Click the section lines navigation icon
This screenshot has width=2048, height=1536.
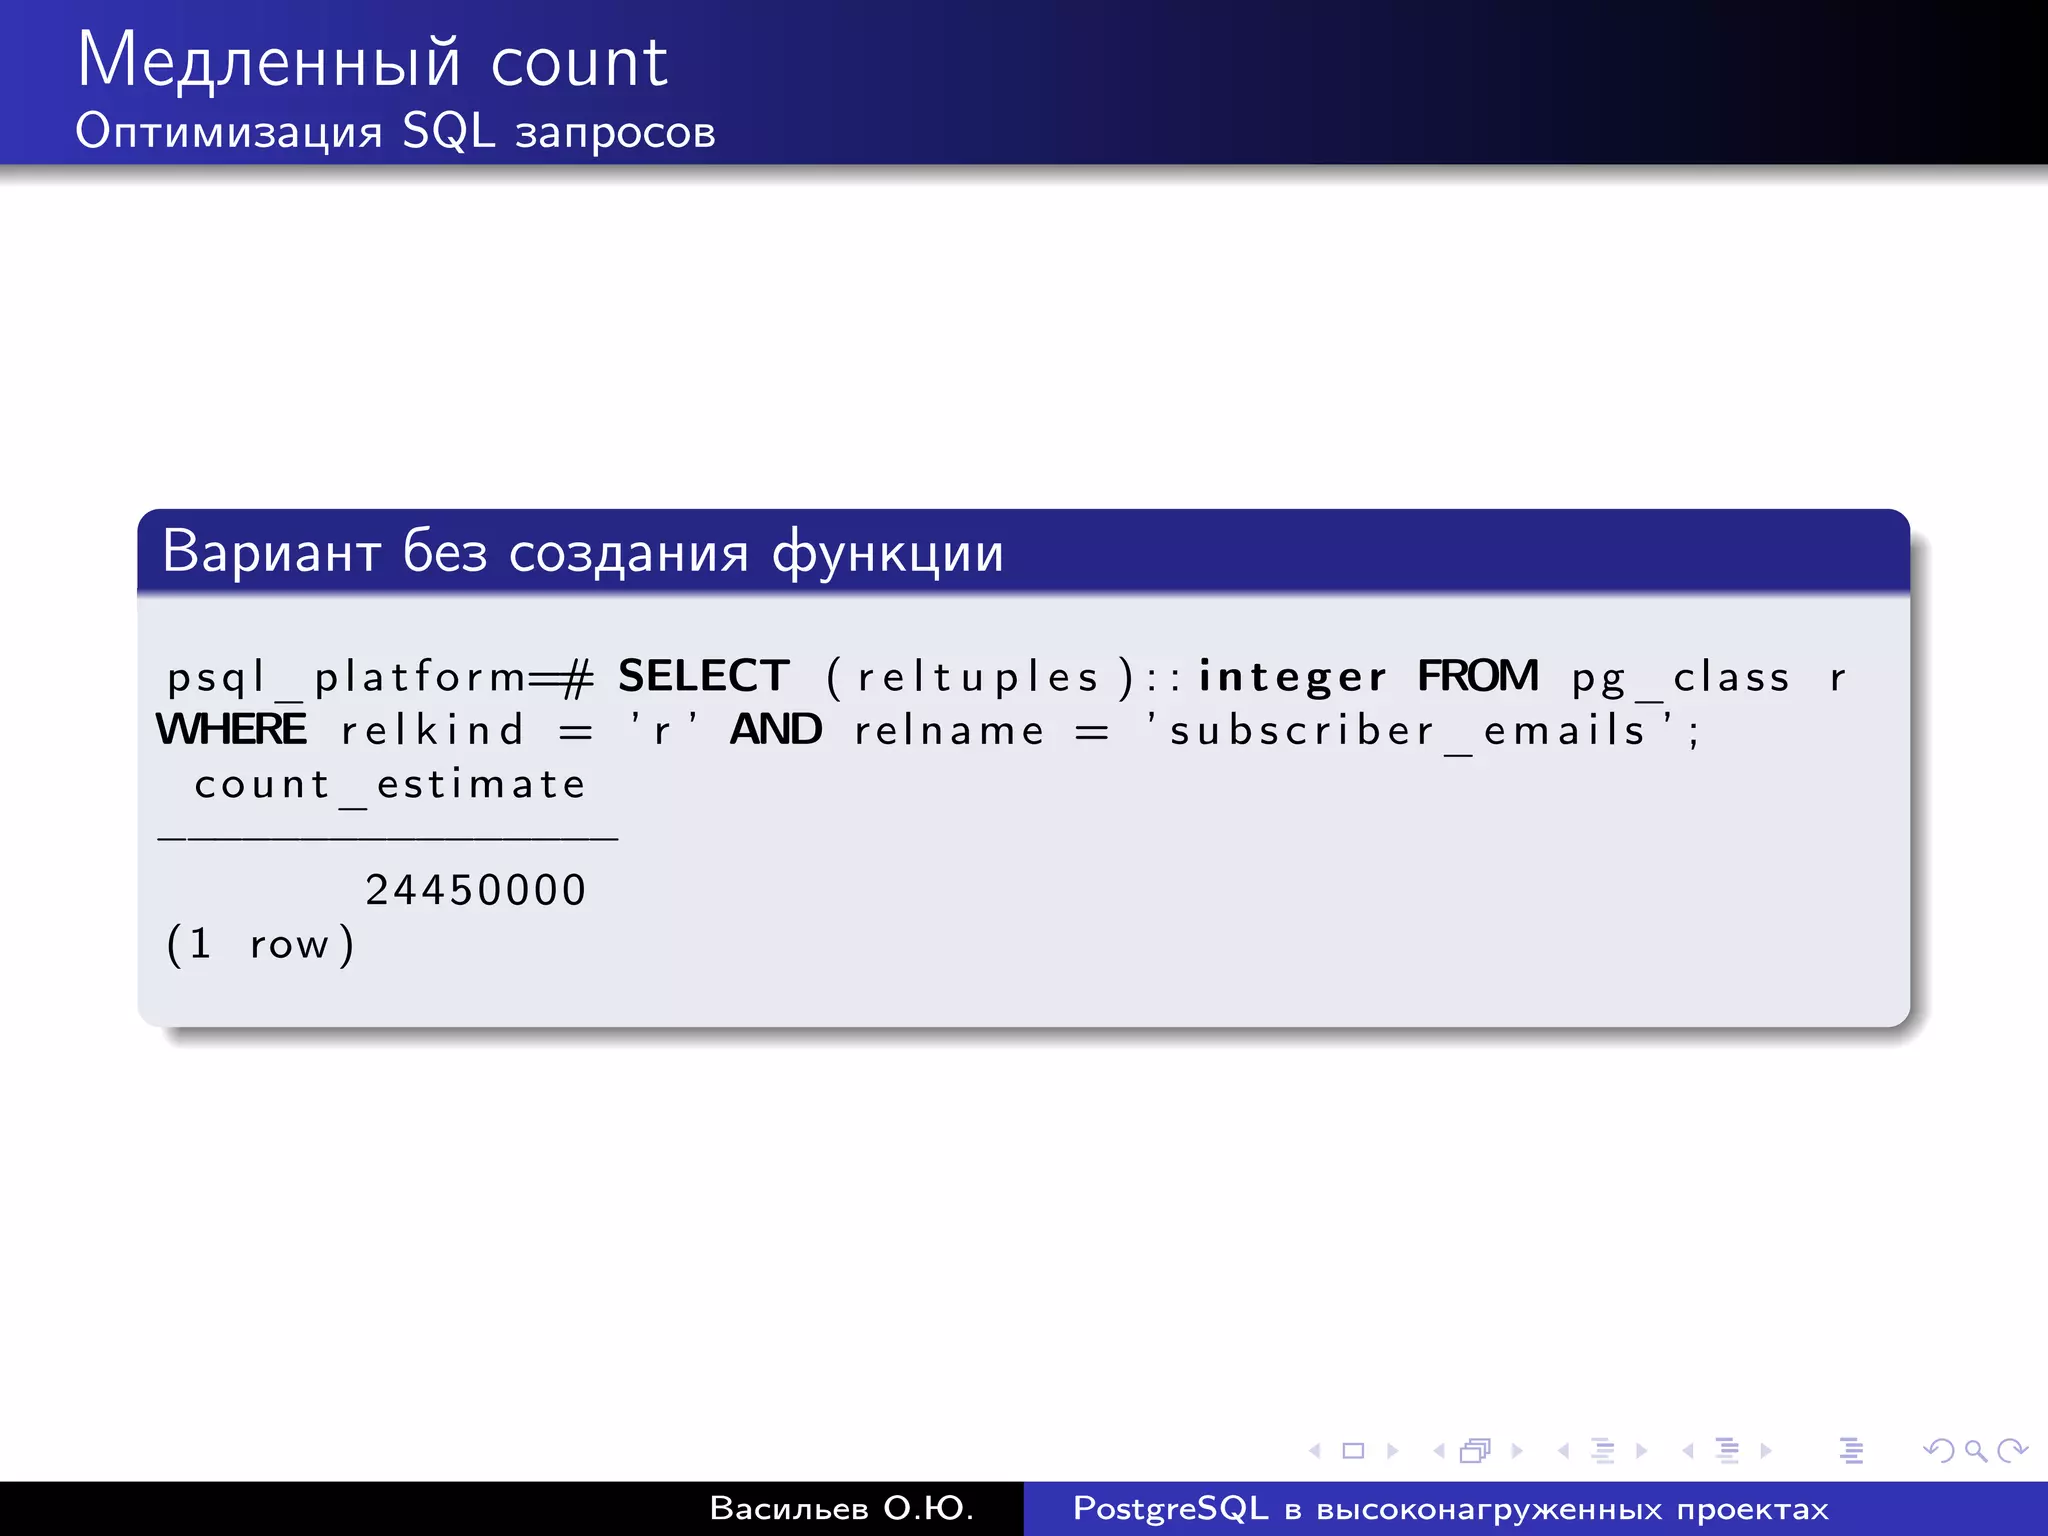1727,1450
